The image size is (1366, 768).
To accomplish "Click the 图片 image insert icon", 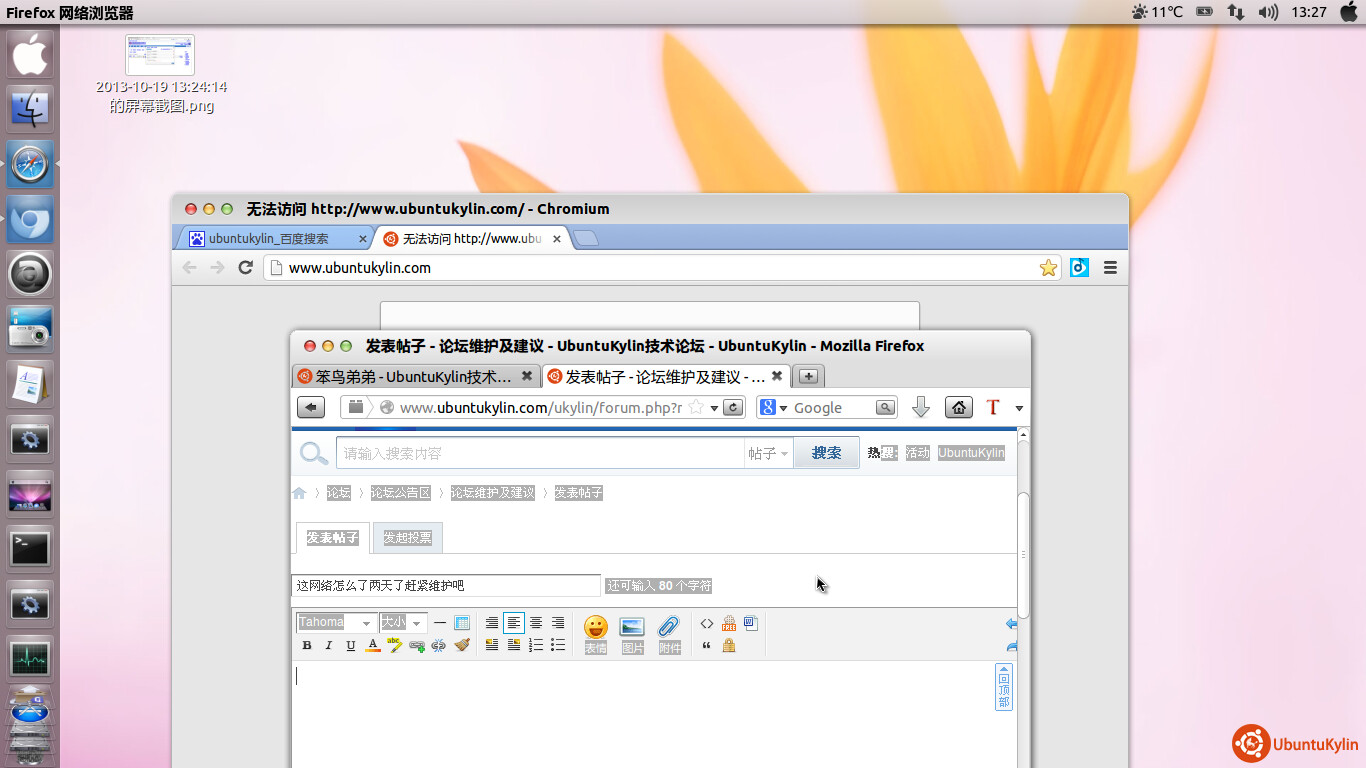I will coord(632,628).
